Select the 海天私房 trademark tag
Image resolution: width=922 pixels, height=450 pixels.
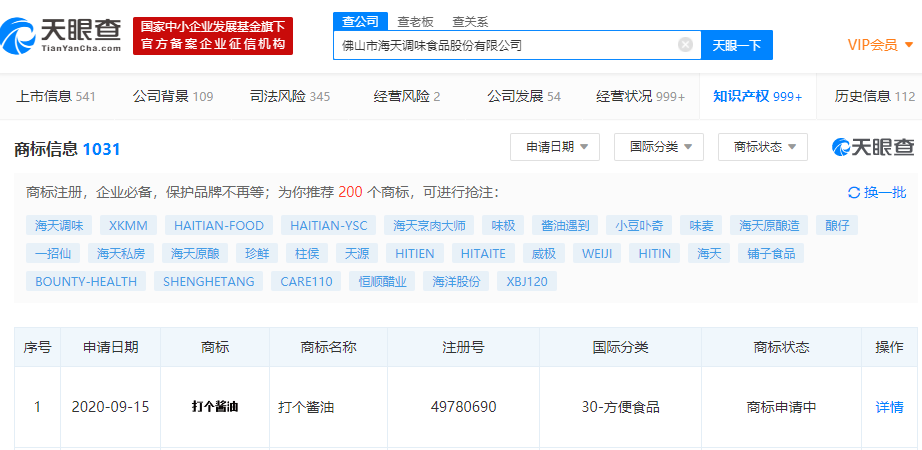(121, 254)
